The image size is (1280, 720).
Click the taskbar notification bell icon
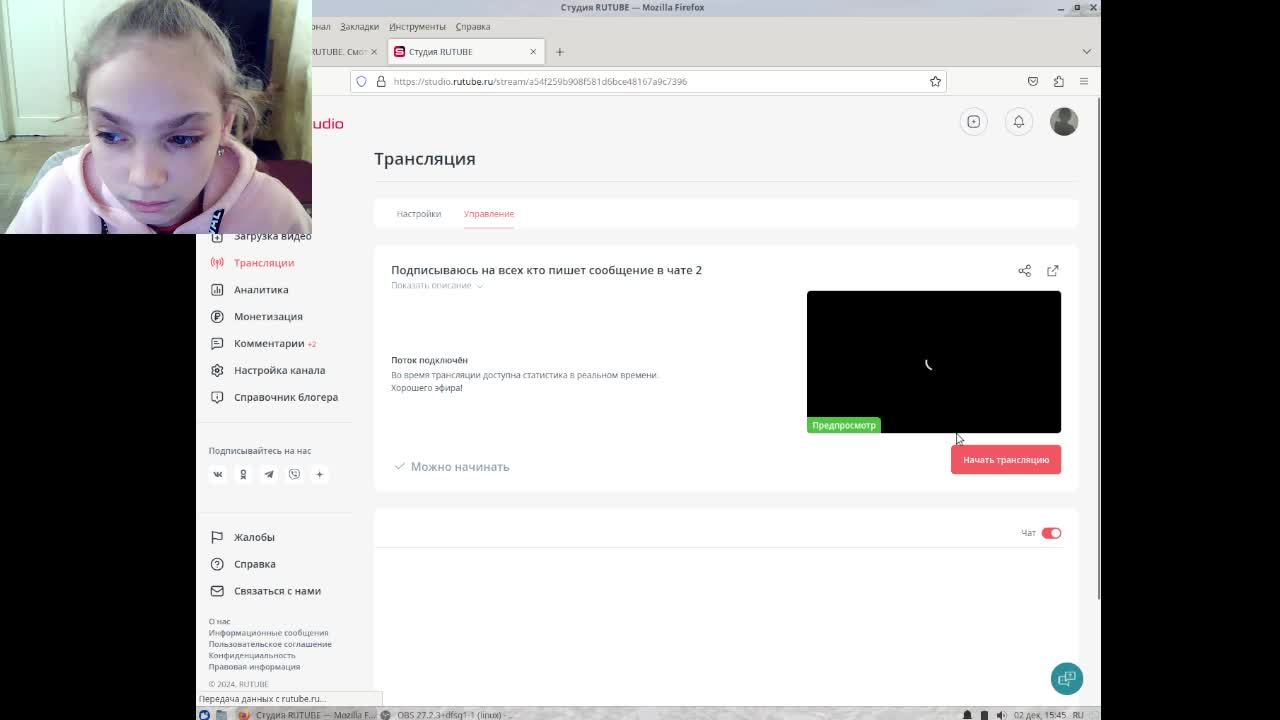tap(967, 715)
